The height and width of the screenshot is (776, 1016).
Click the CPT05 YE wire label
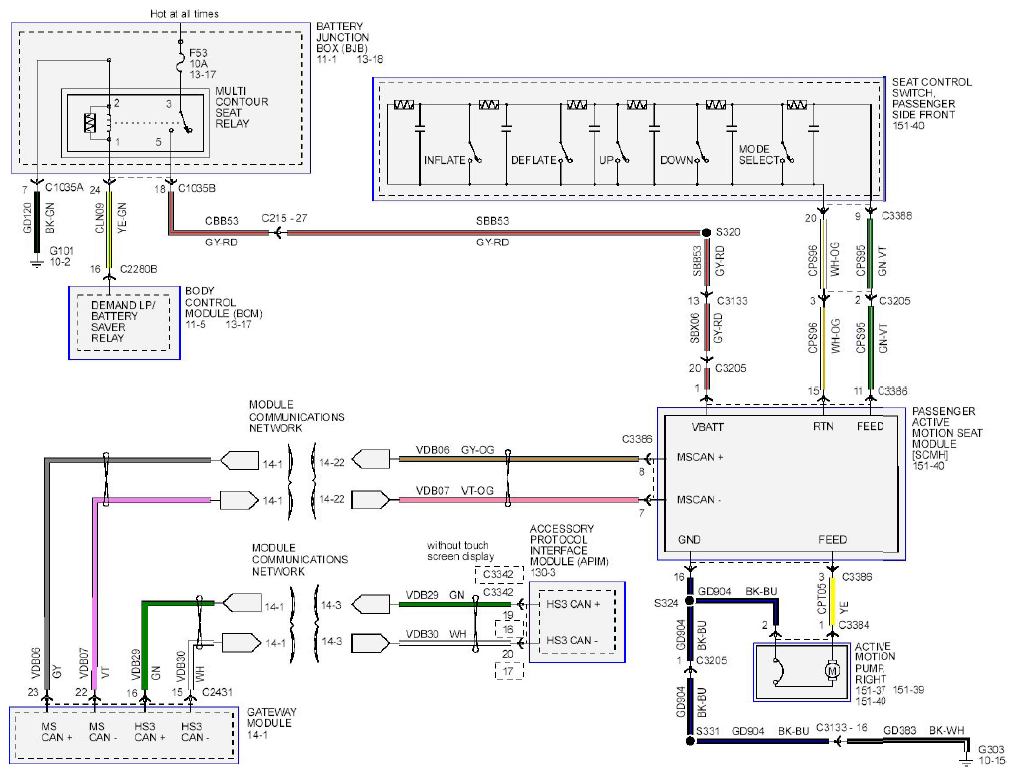[x=833, y=599]
